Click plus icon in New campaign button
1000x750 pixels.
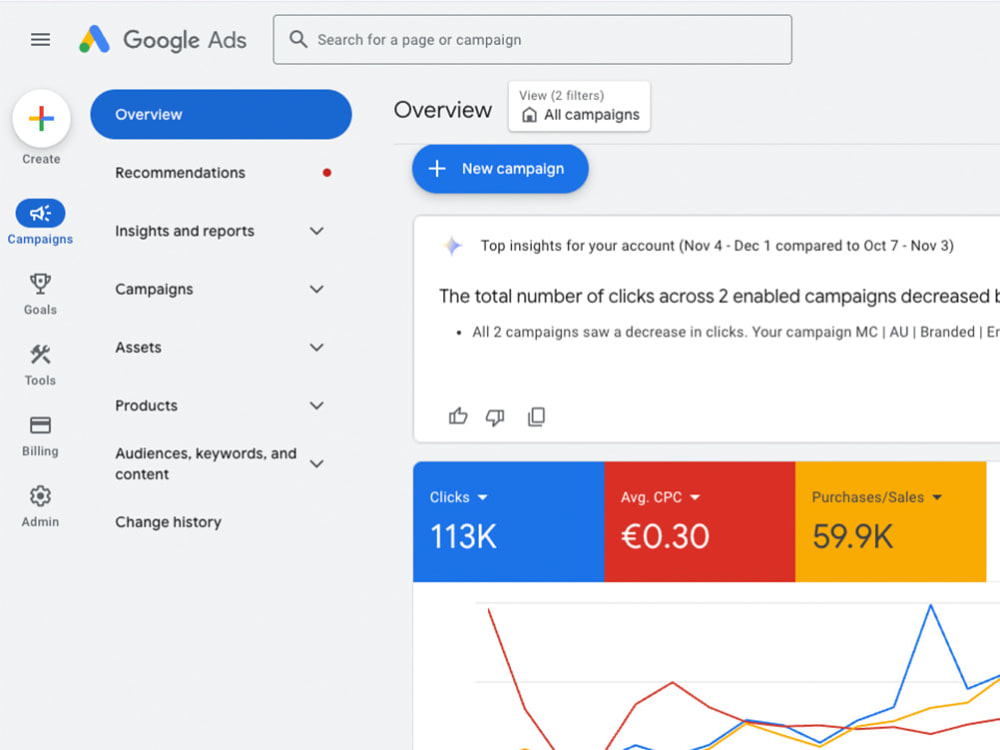click(x=437, y=169)
